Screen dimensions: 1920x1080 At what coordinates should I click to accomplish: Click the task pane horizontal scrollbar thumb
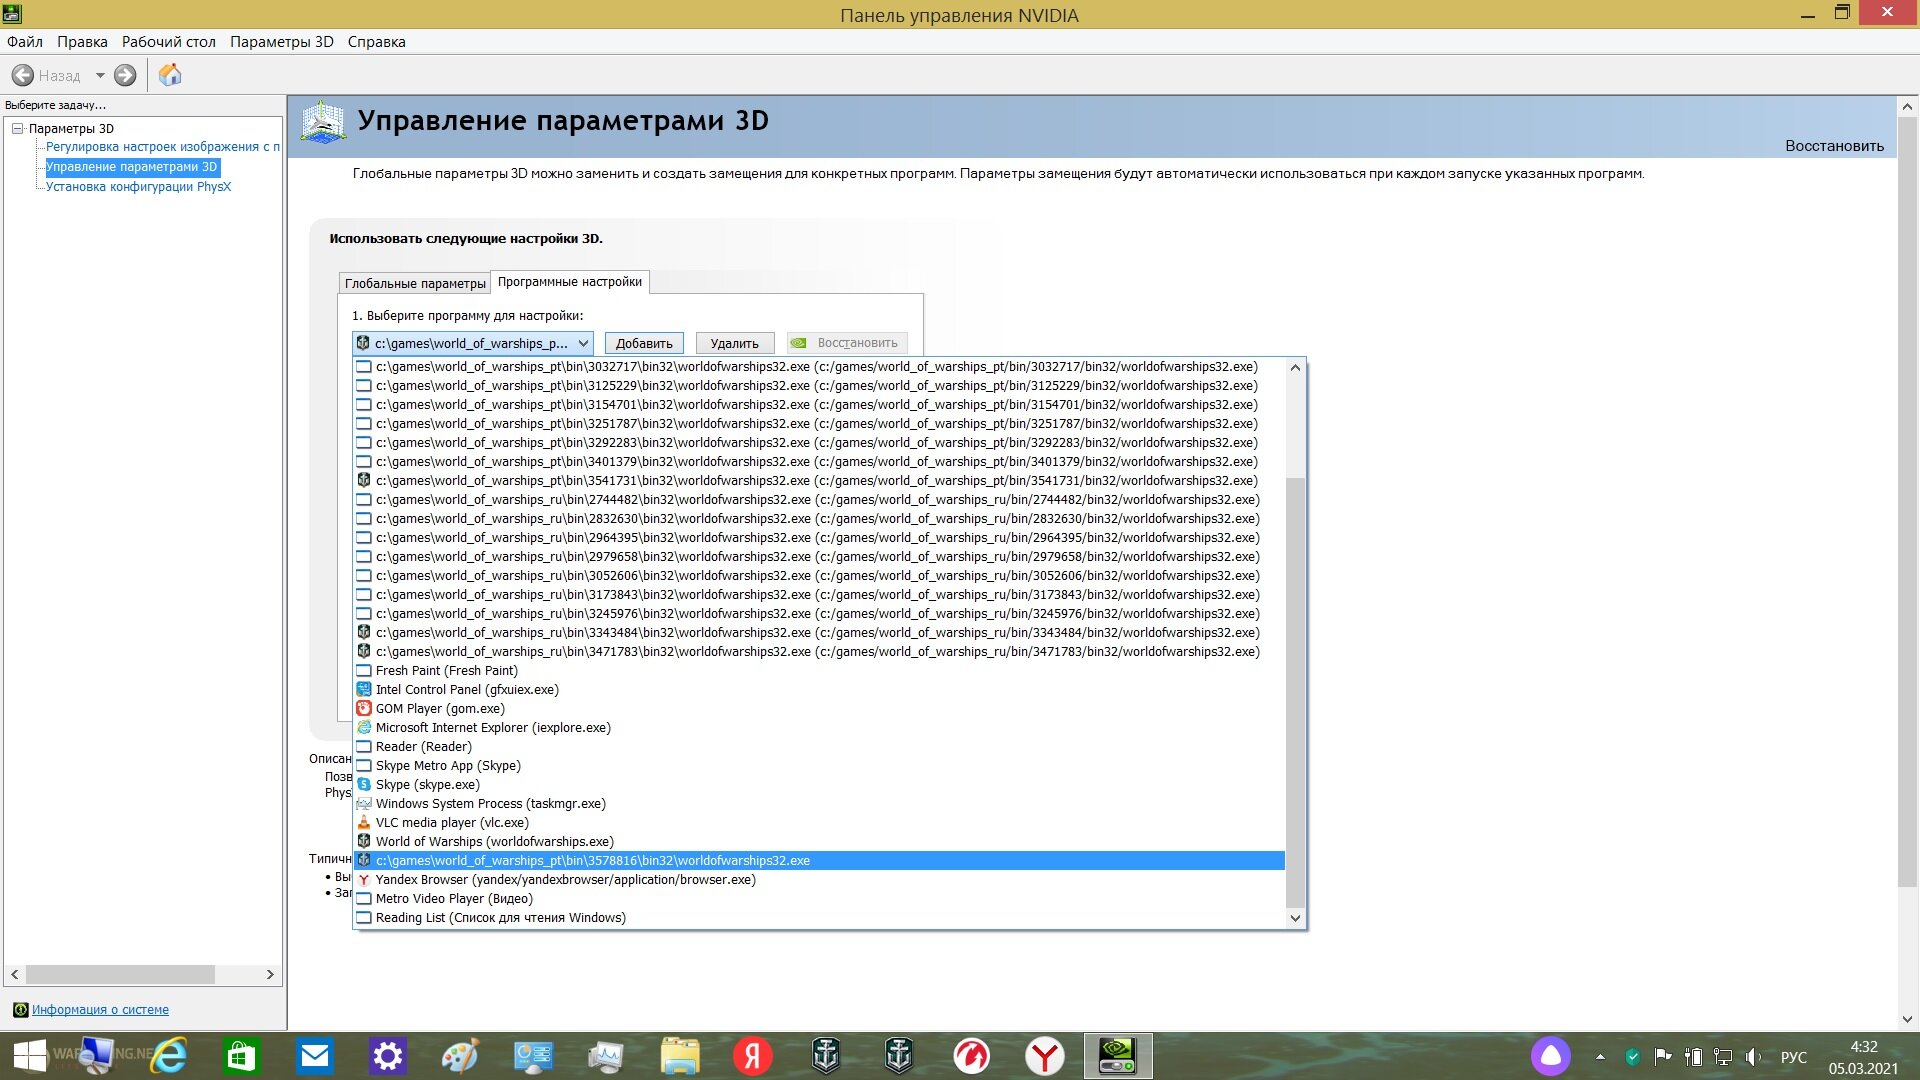(x=120, y=974)
